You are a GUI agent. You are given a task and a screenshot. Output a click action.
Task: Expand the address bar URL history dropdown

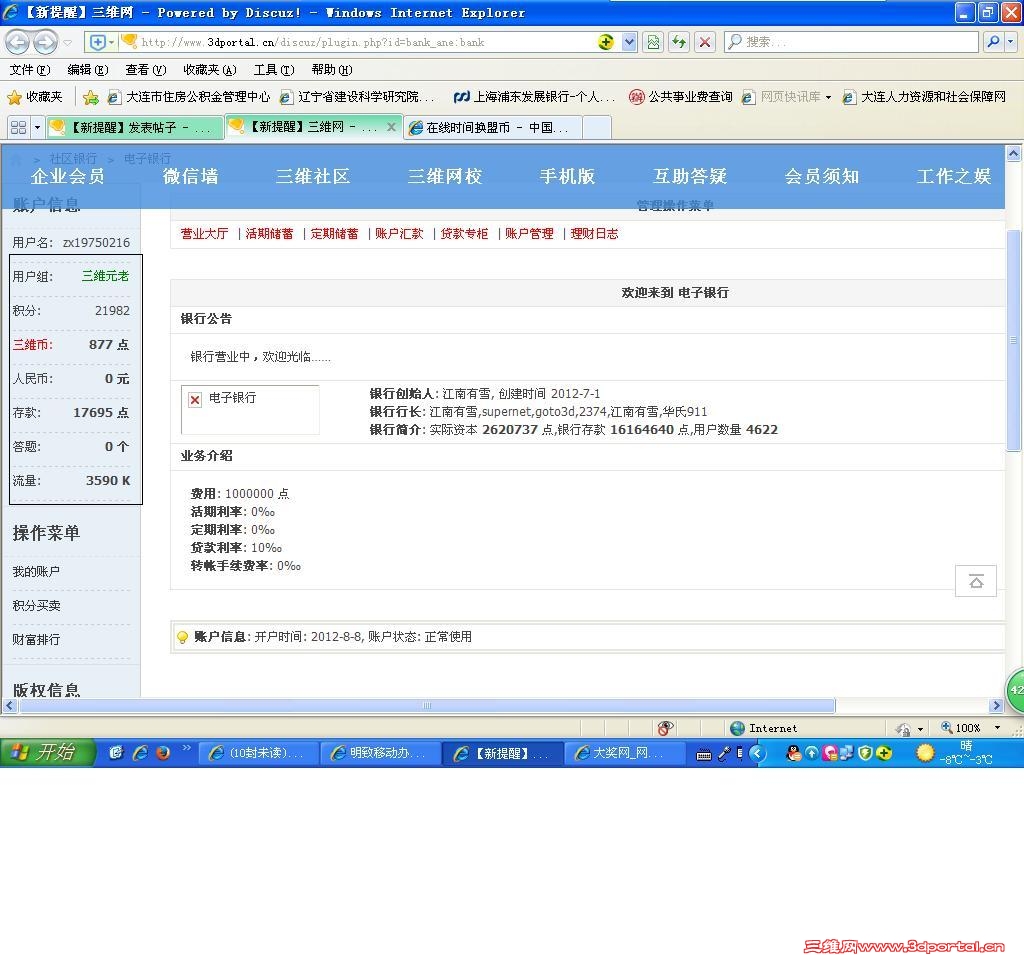coord(629,42)
